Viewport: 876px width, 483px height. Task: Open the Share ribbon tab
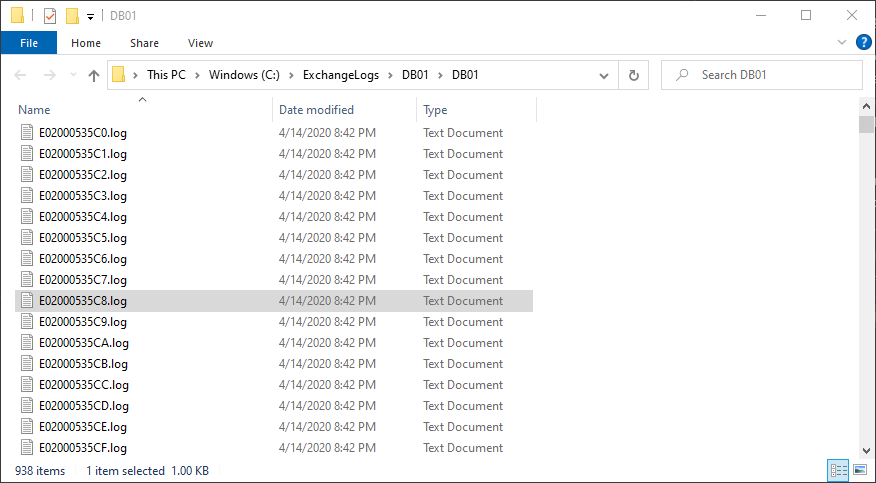[x=144, y=42]
